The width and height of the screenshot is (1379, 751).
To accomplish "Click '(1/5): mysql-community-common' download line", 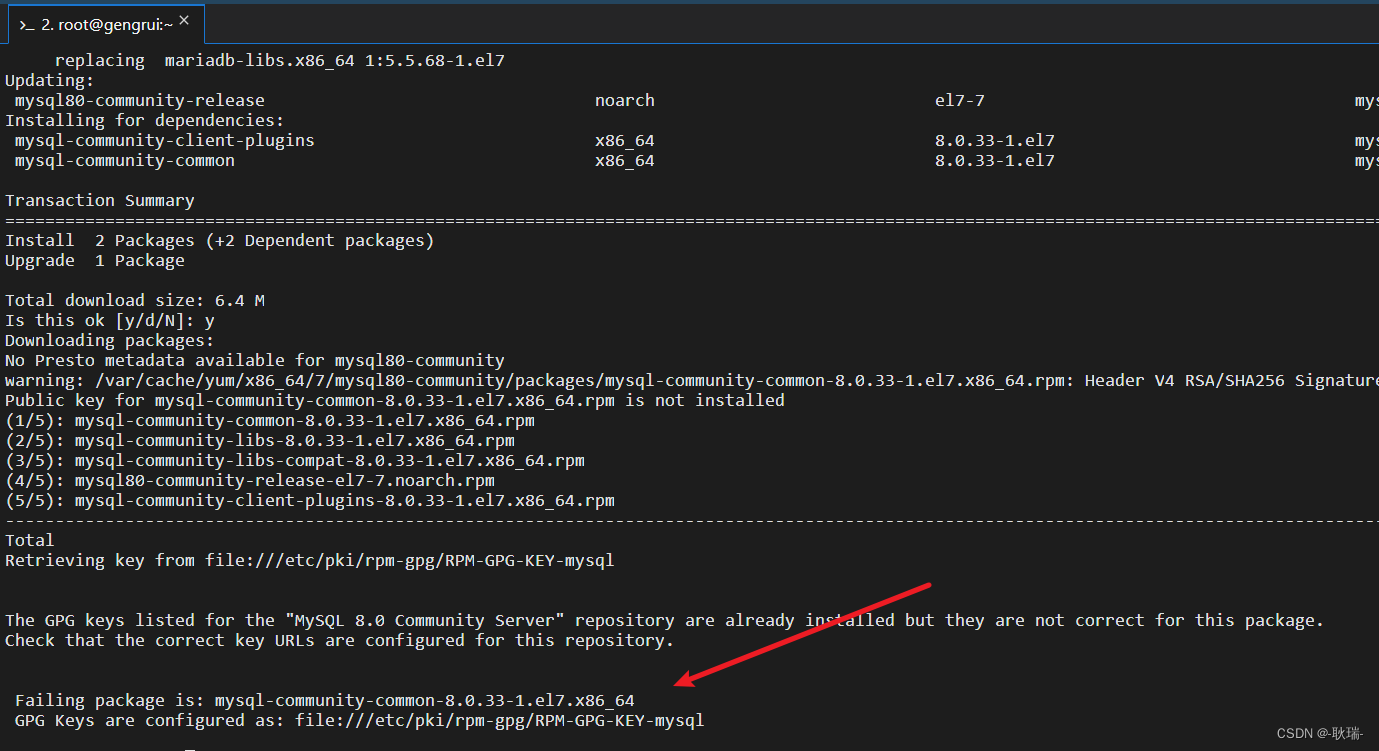I will (x=270, y=421).
